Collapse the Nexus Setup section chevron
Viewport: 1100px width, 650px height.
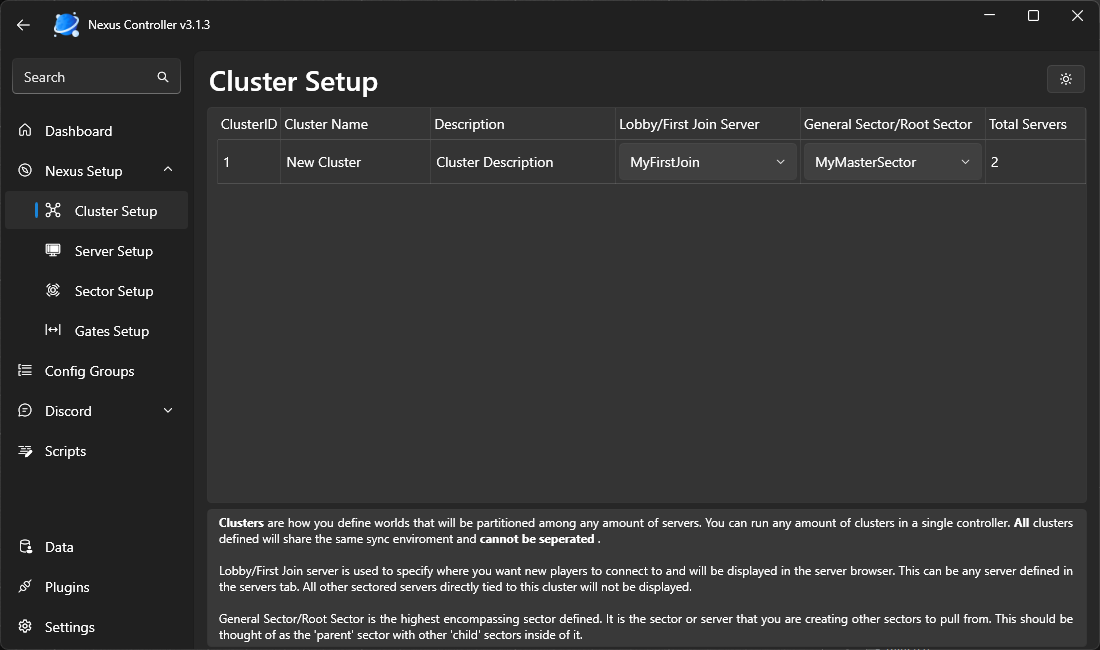pos(167,171)
